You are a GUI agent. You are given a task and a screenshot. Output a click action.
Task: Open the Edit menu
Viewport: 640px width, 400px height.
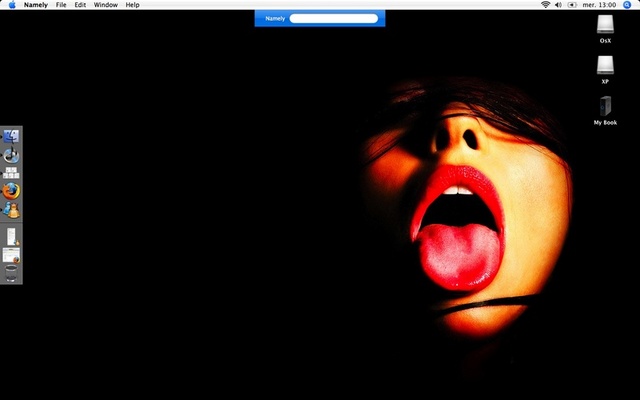(80, 5)
